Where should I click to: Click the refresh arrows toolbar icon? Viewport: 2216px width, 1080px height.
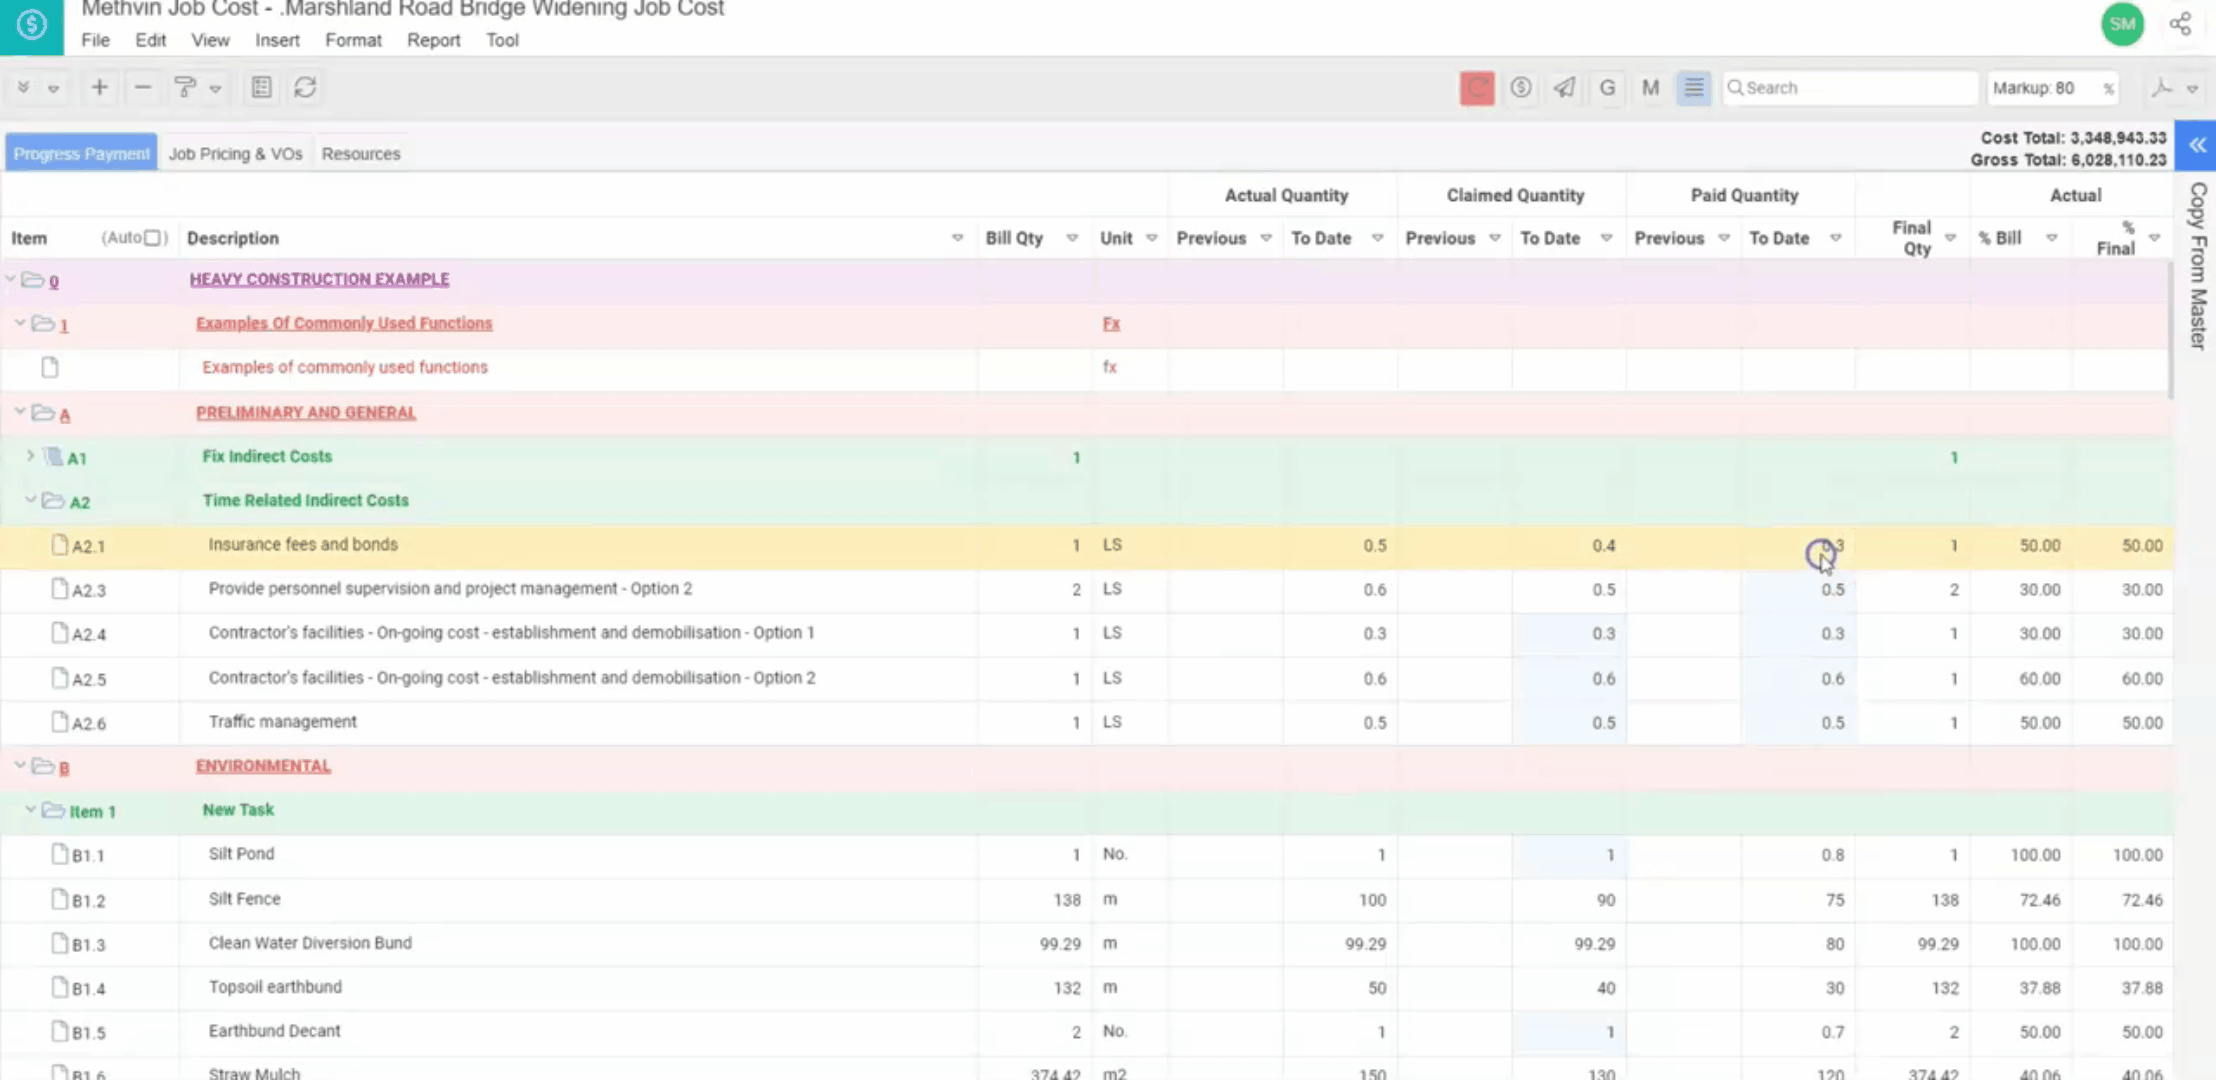point(305,88)
